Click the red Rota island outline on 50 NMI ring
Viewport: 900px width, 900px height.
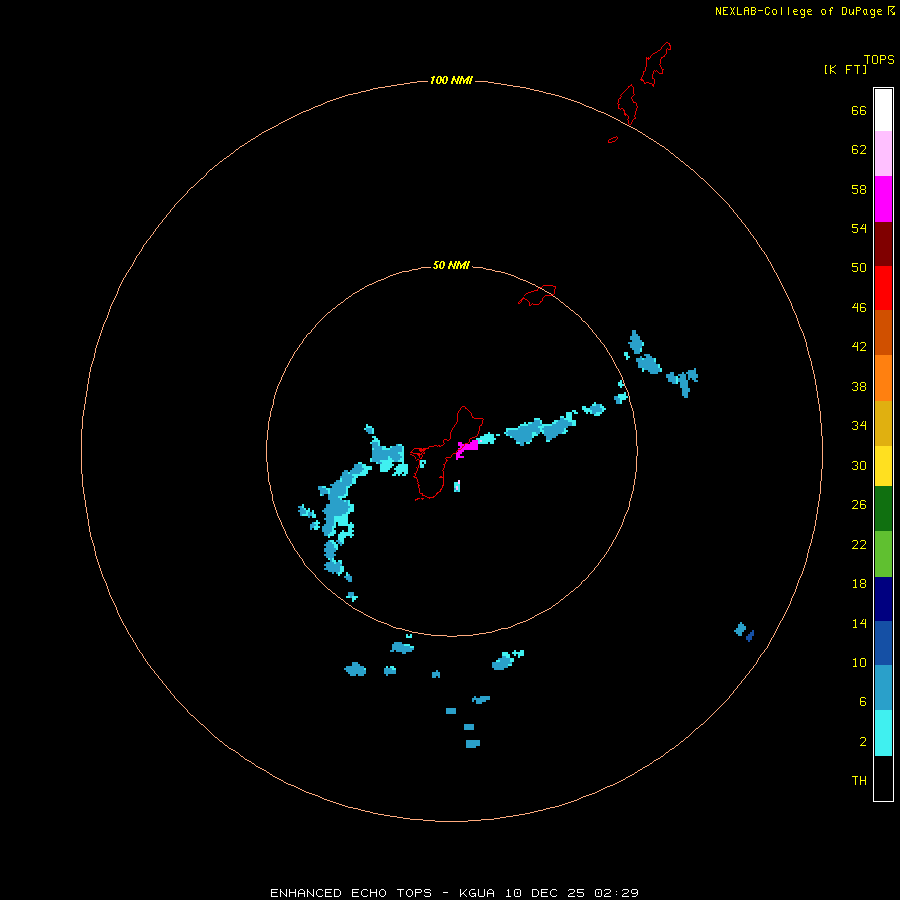pos(537,295)
